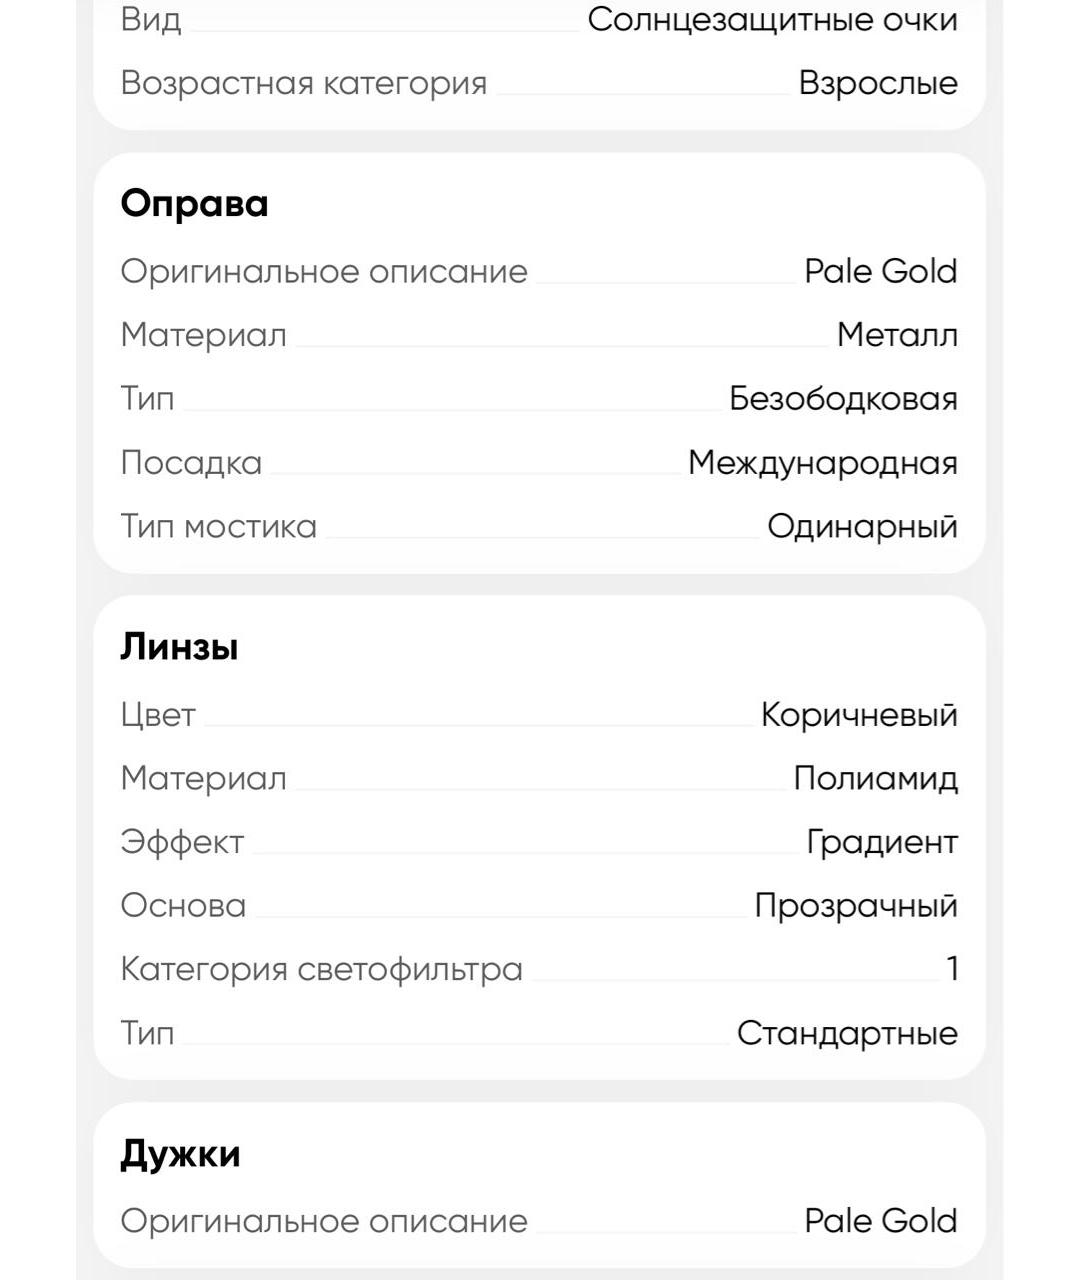Image resolution: width=1080 pixels, height=1280 pixels.
Task: Click the Возрастная категория label
Action: tap(303, 83)
